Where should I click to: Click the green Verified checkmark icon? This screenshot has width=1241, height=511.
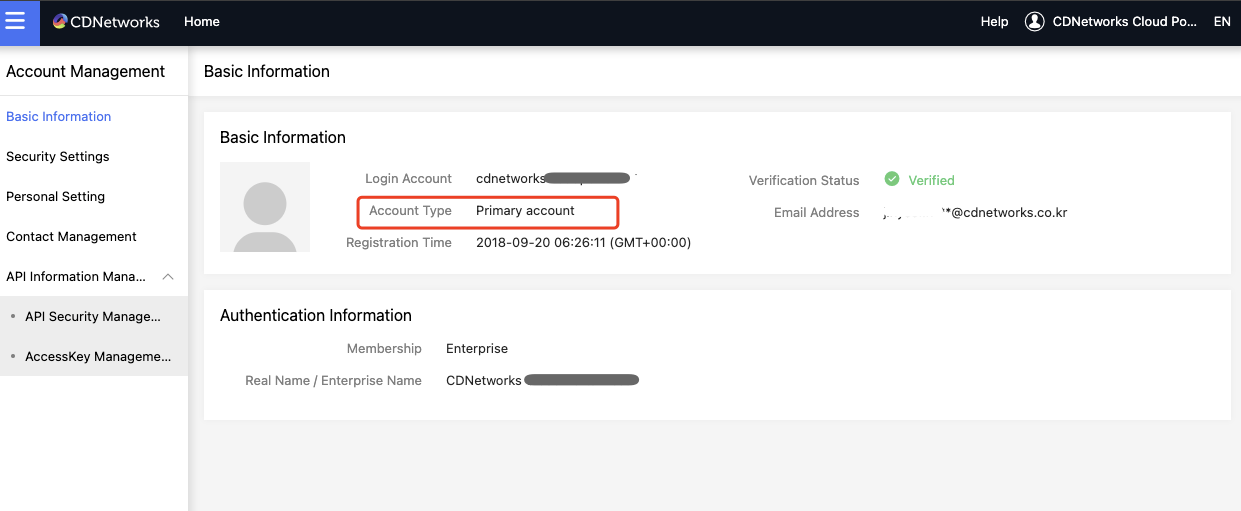coord(892,179)
